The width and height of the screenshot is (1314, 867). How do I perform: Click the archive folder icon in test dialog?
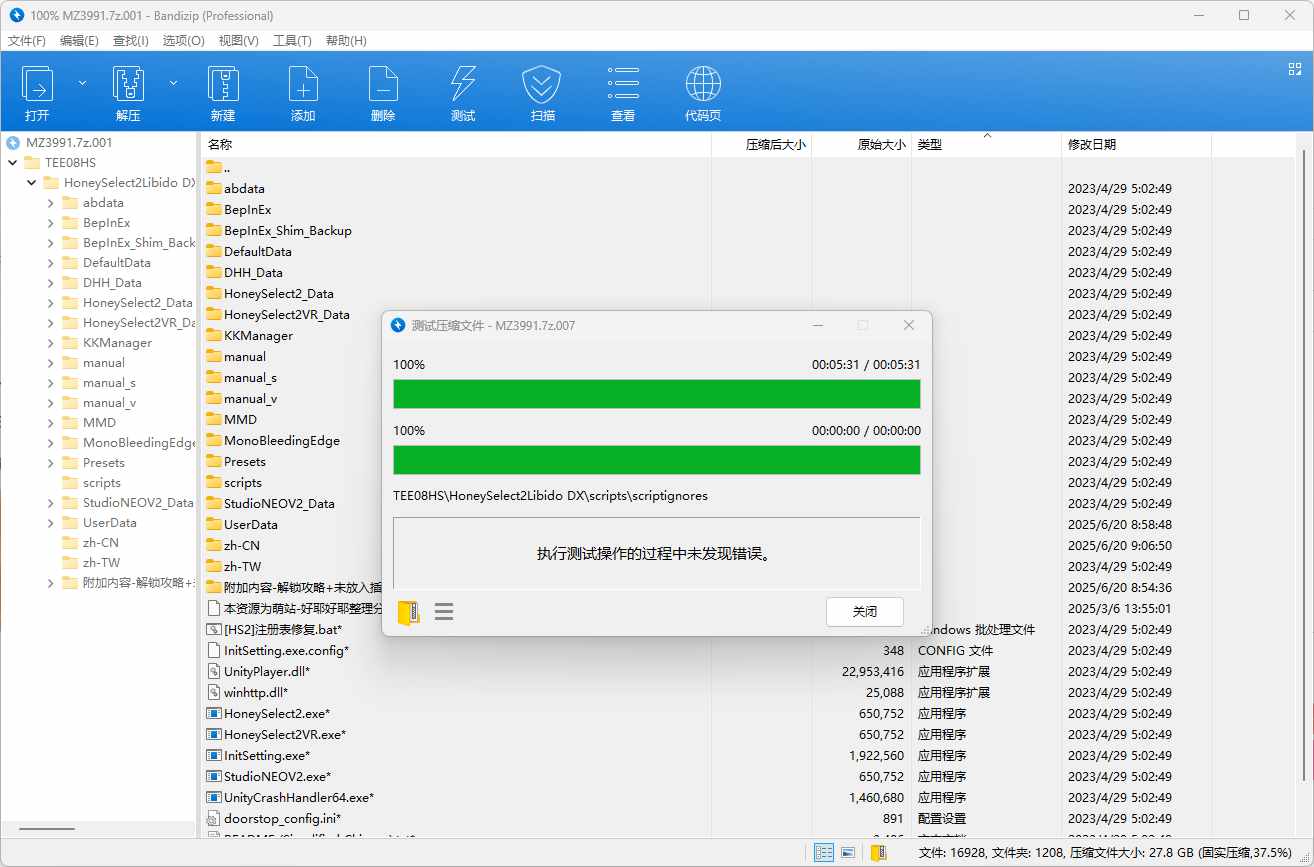(x=408, y=612)
